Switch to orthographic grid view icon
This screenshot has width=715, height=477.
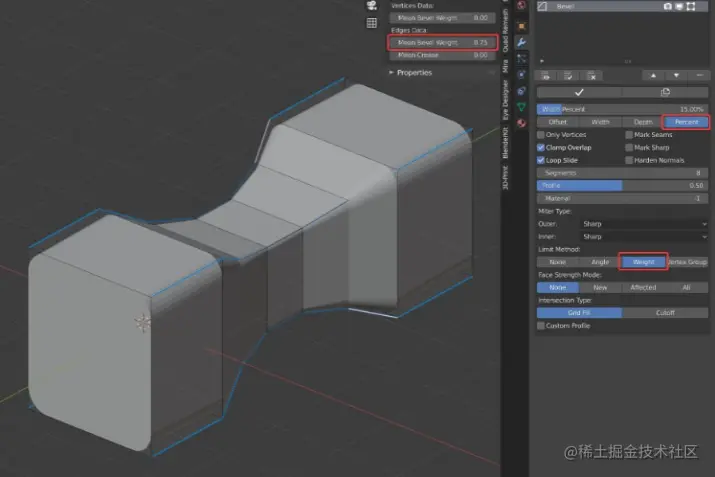pyautogui.click(x=372, y=23)
